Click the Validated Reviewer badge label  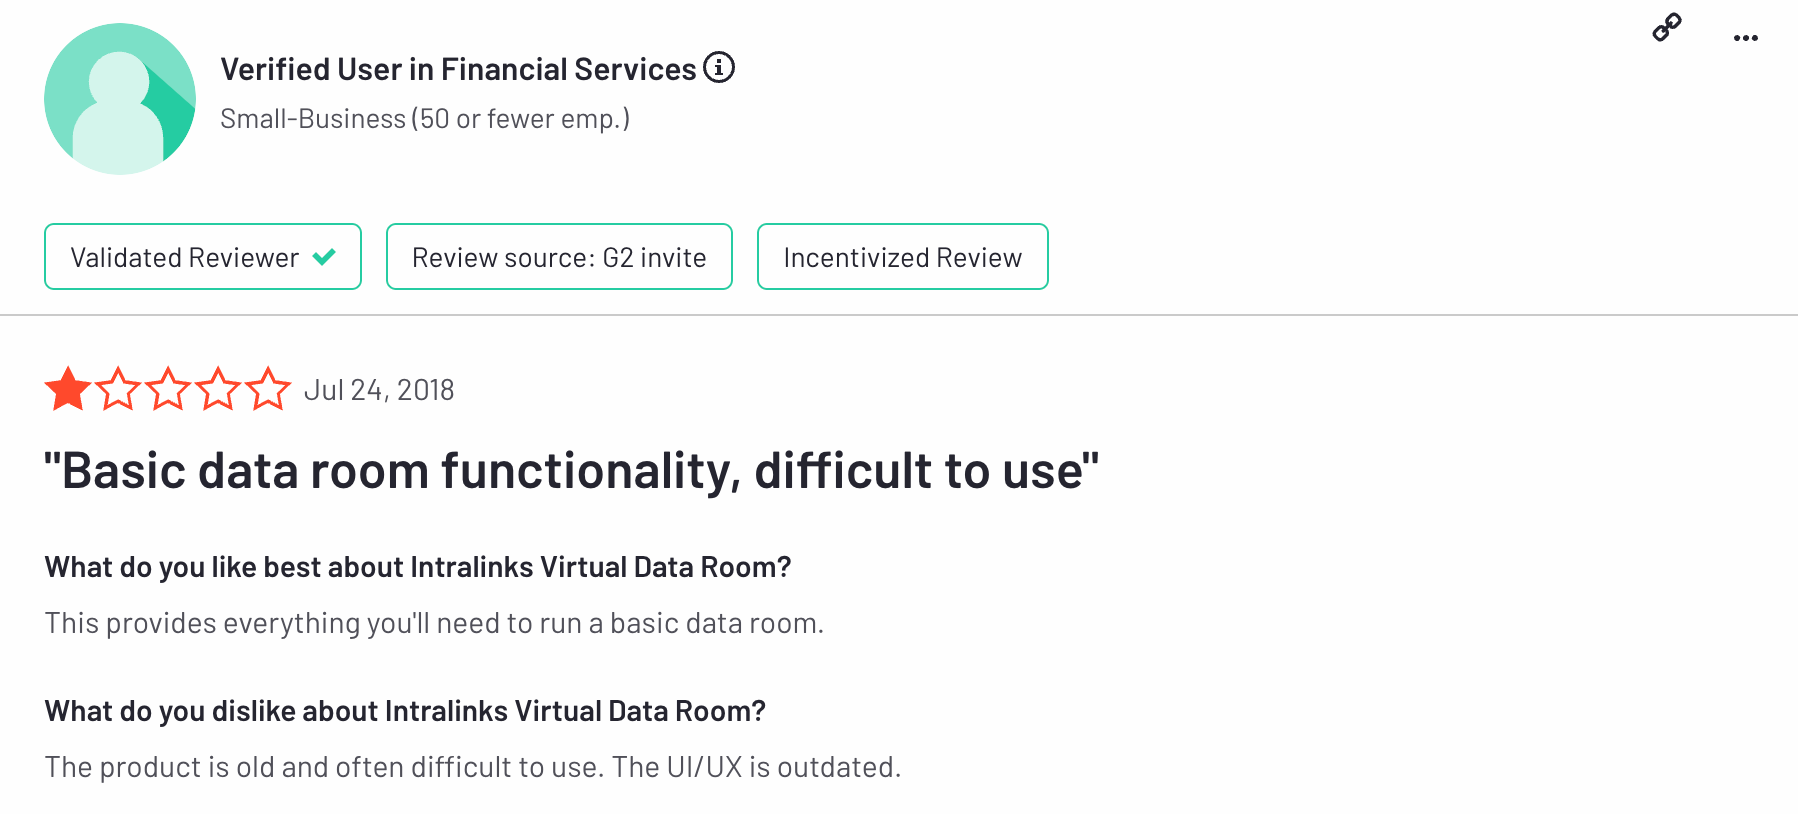(x=185, y=258)
